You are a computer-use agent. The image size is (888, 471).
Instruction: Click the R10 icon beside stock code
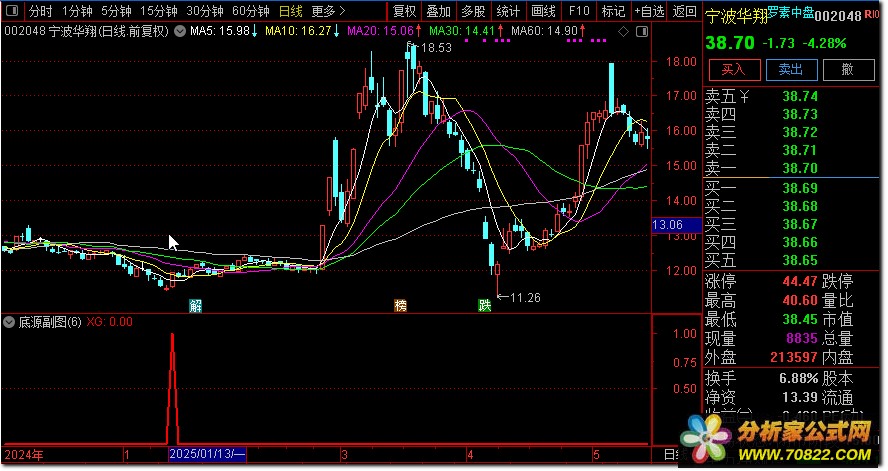point(872,14)
